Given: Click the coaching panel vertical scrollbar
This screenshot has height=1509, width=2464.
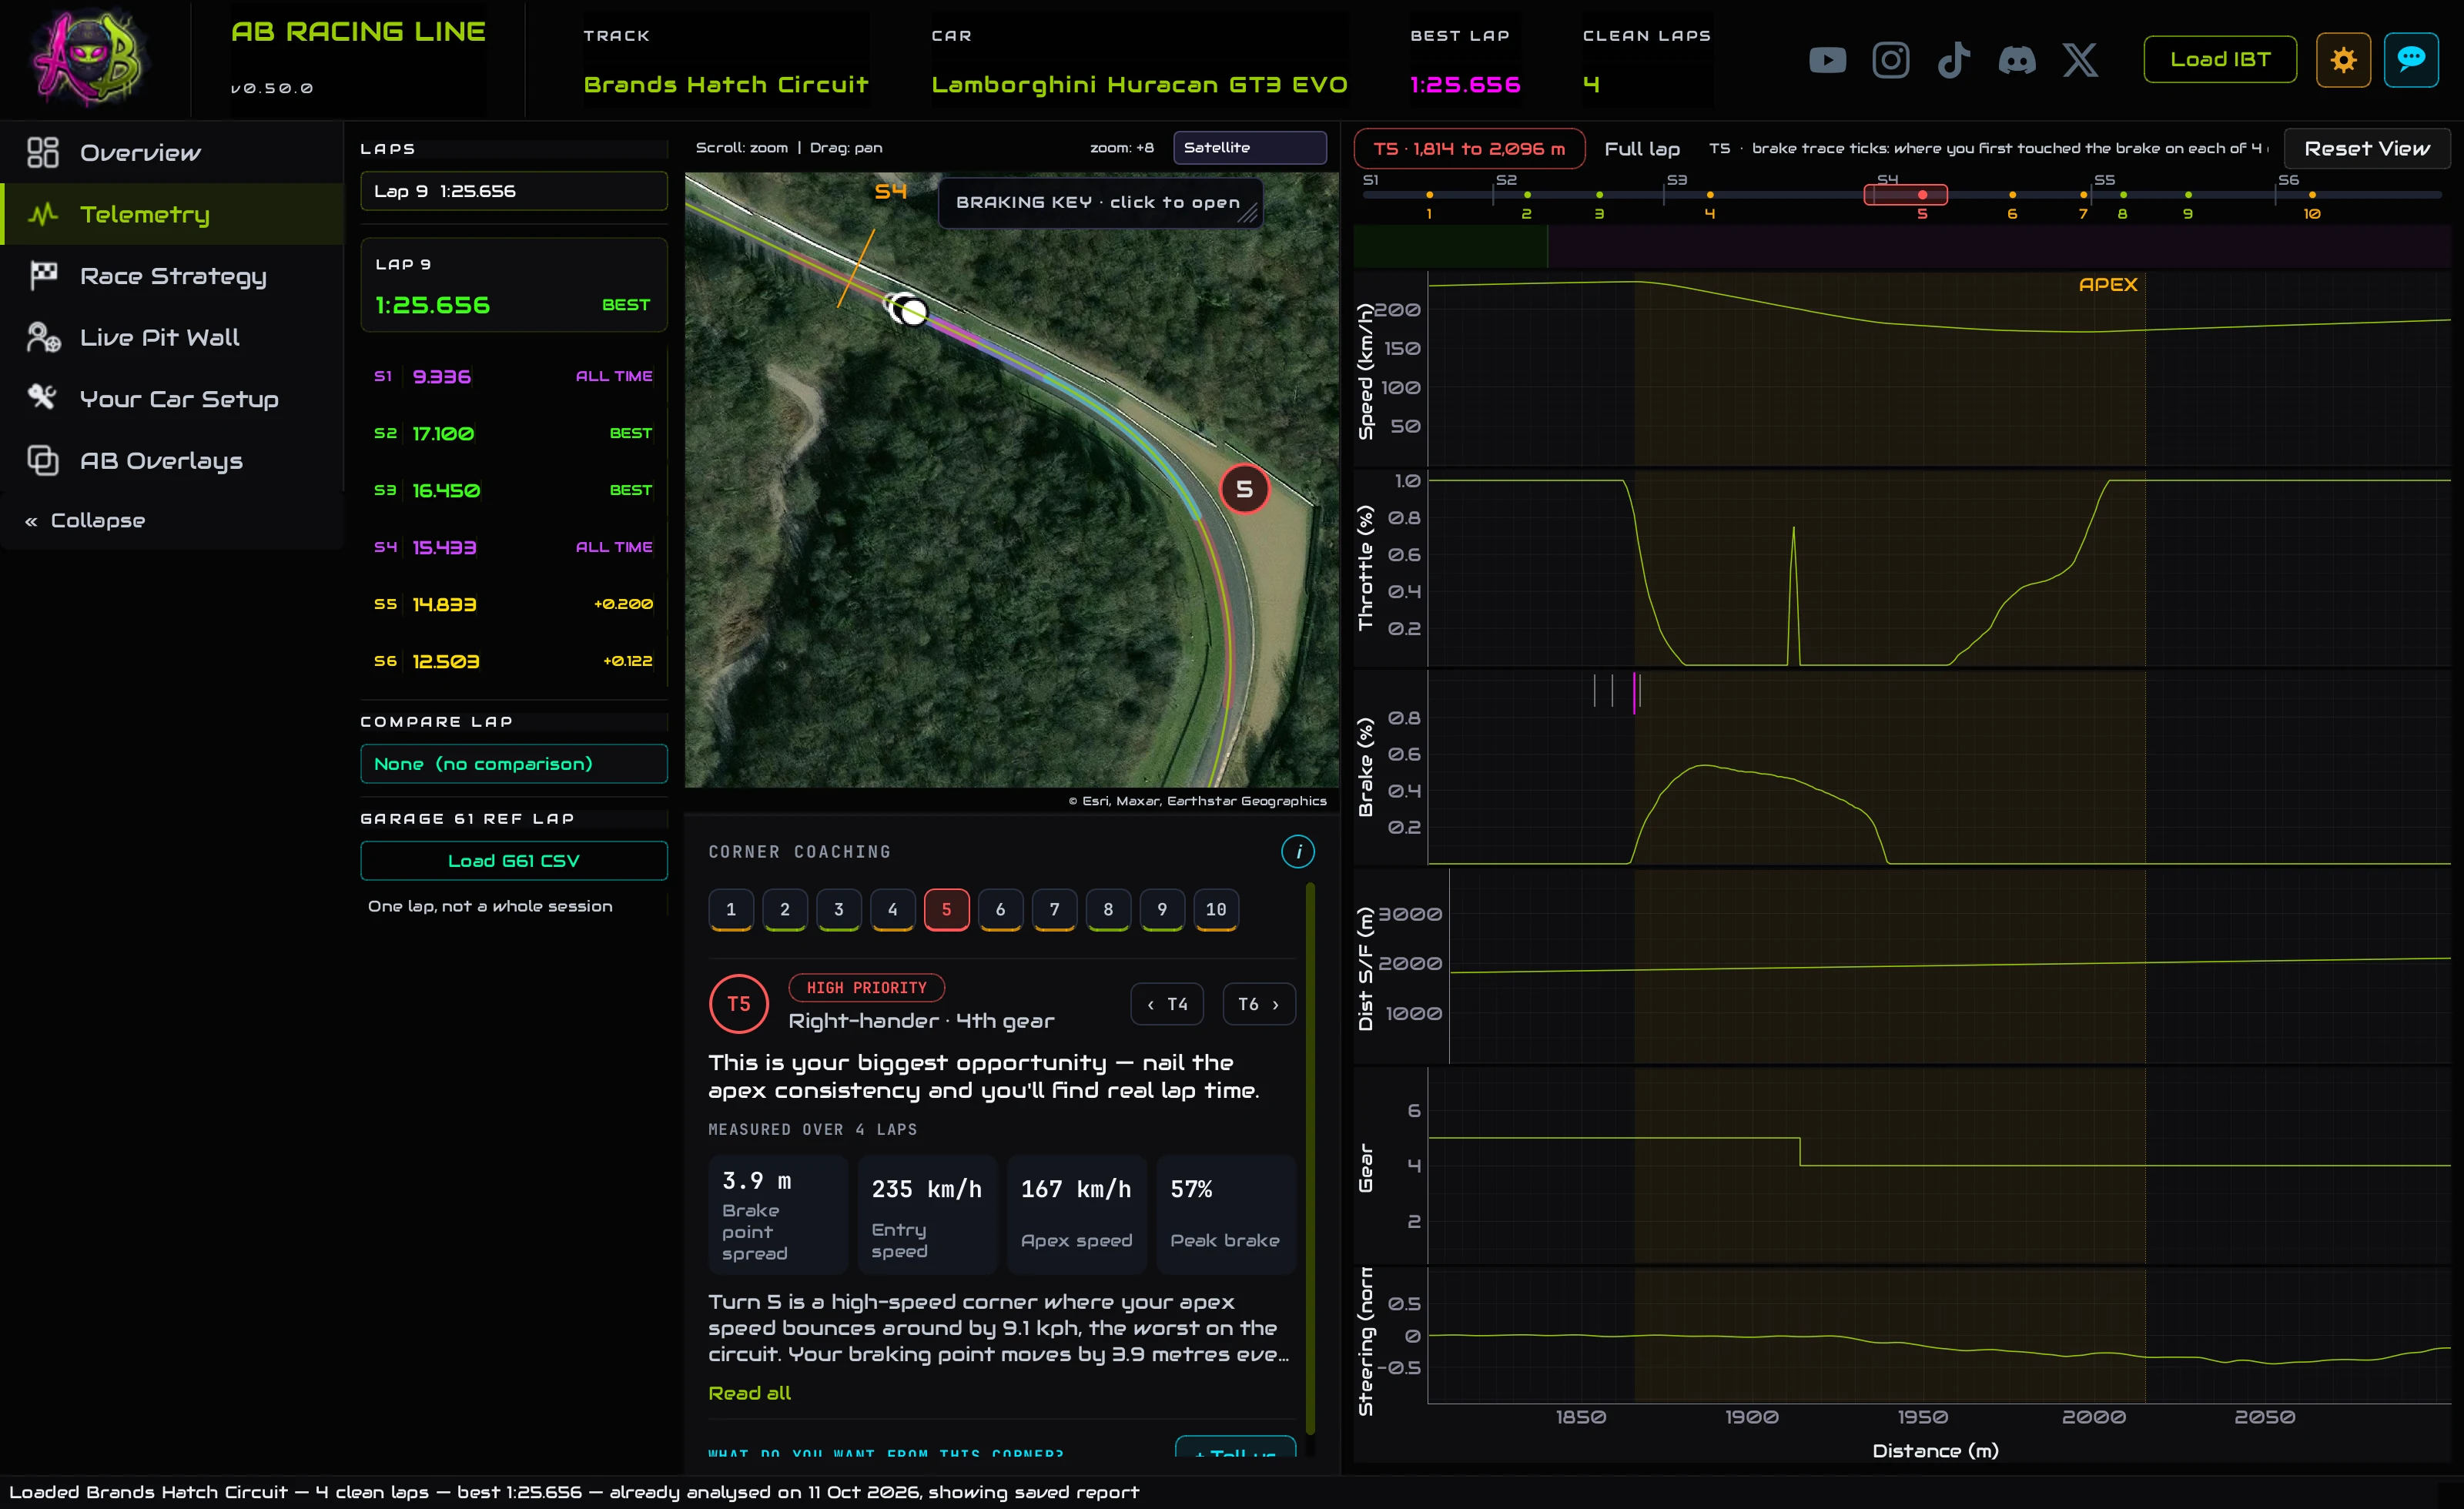Looking at the screenshot, I should pyautogui.click(x=1309, y=1158).
